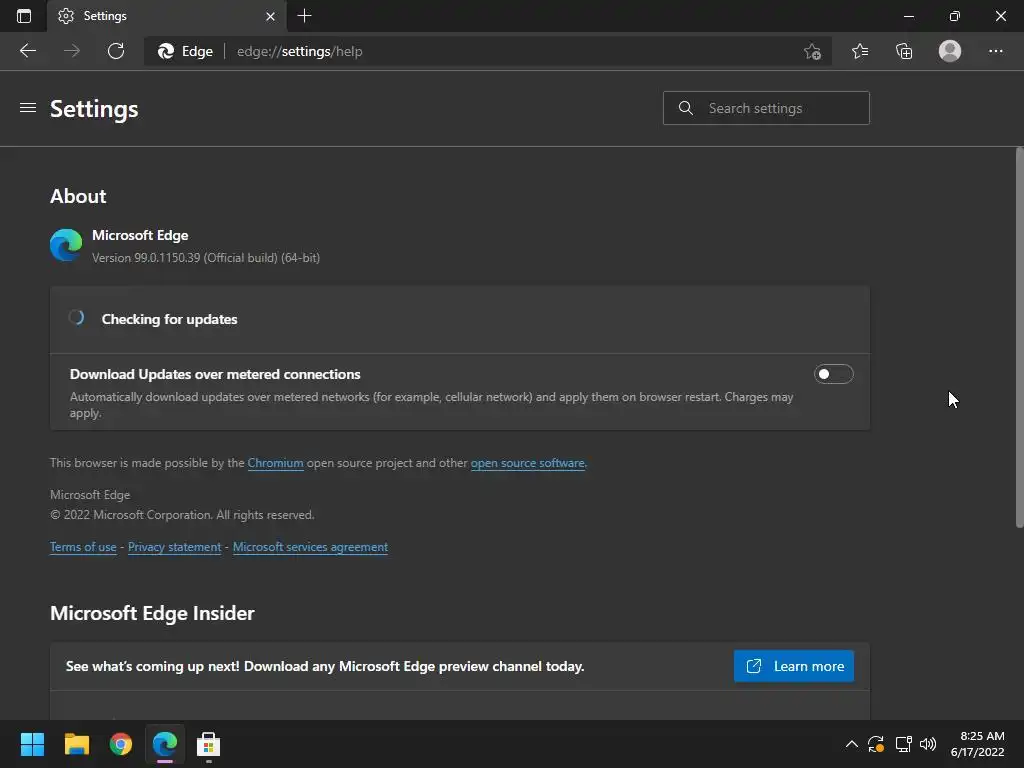Click the About heading
This screenshot has height=768, width=1024.
pos(78,196)
